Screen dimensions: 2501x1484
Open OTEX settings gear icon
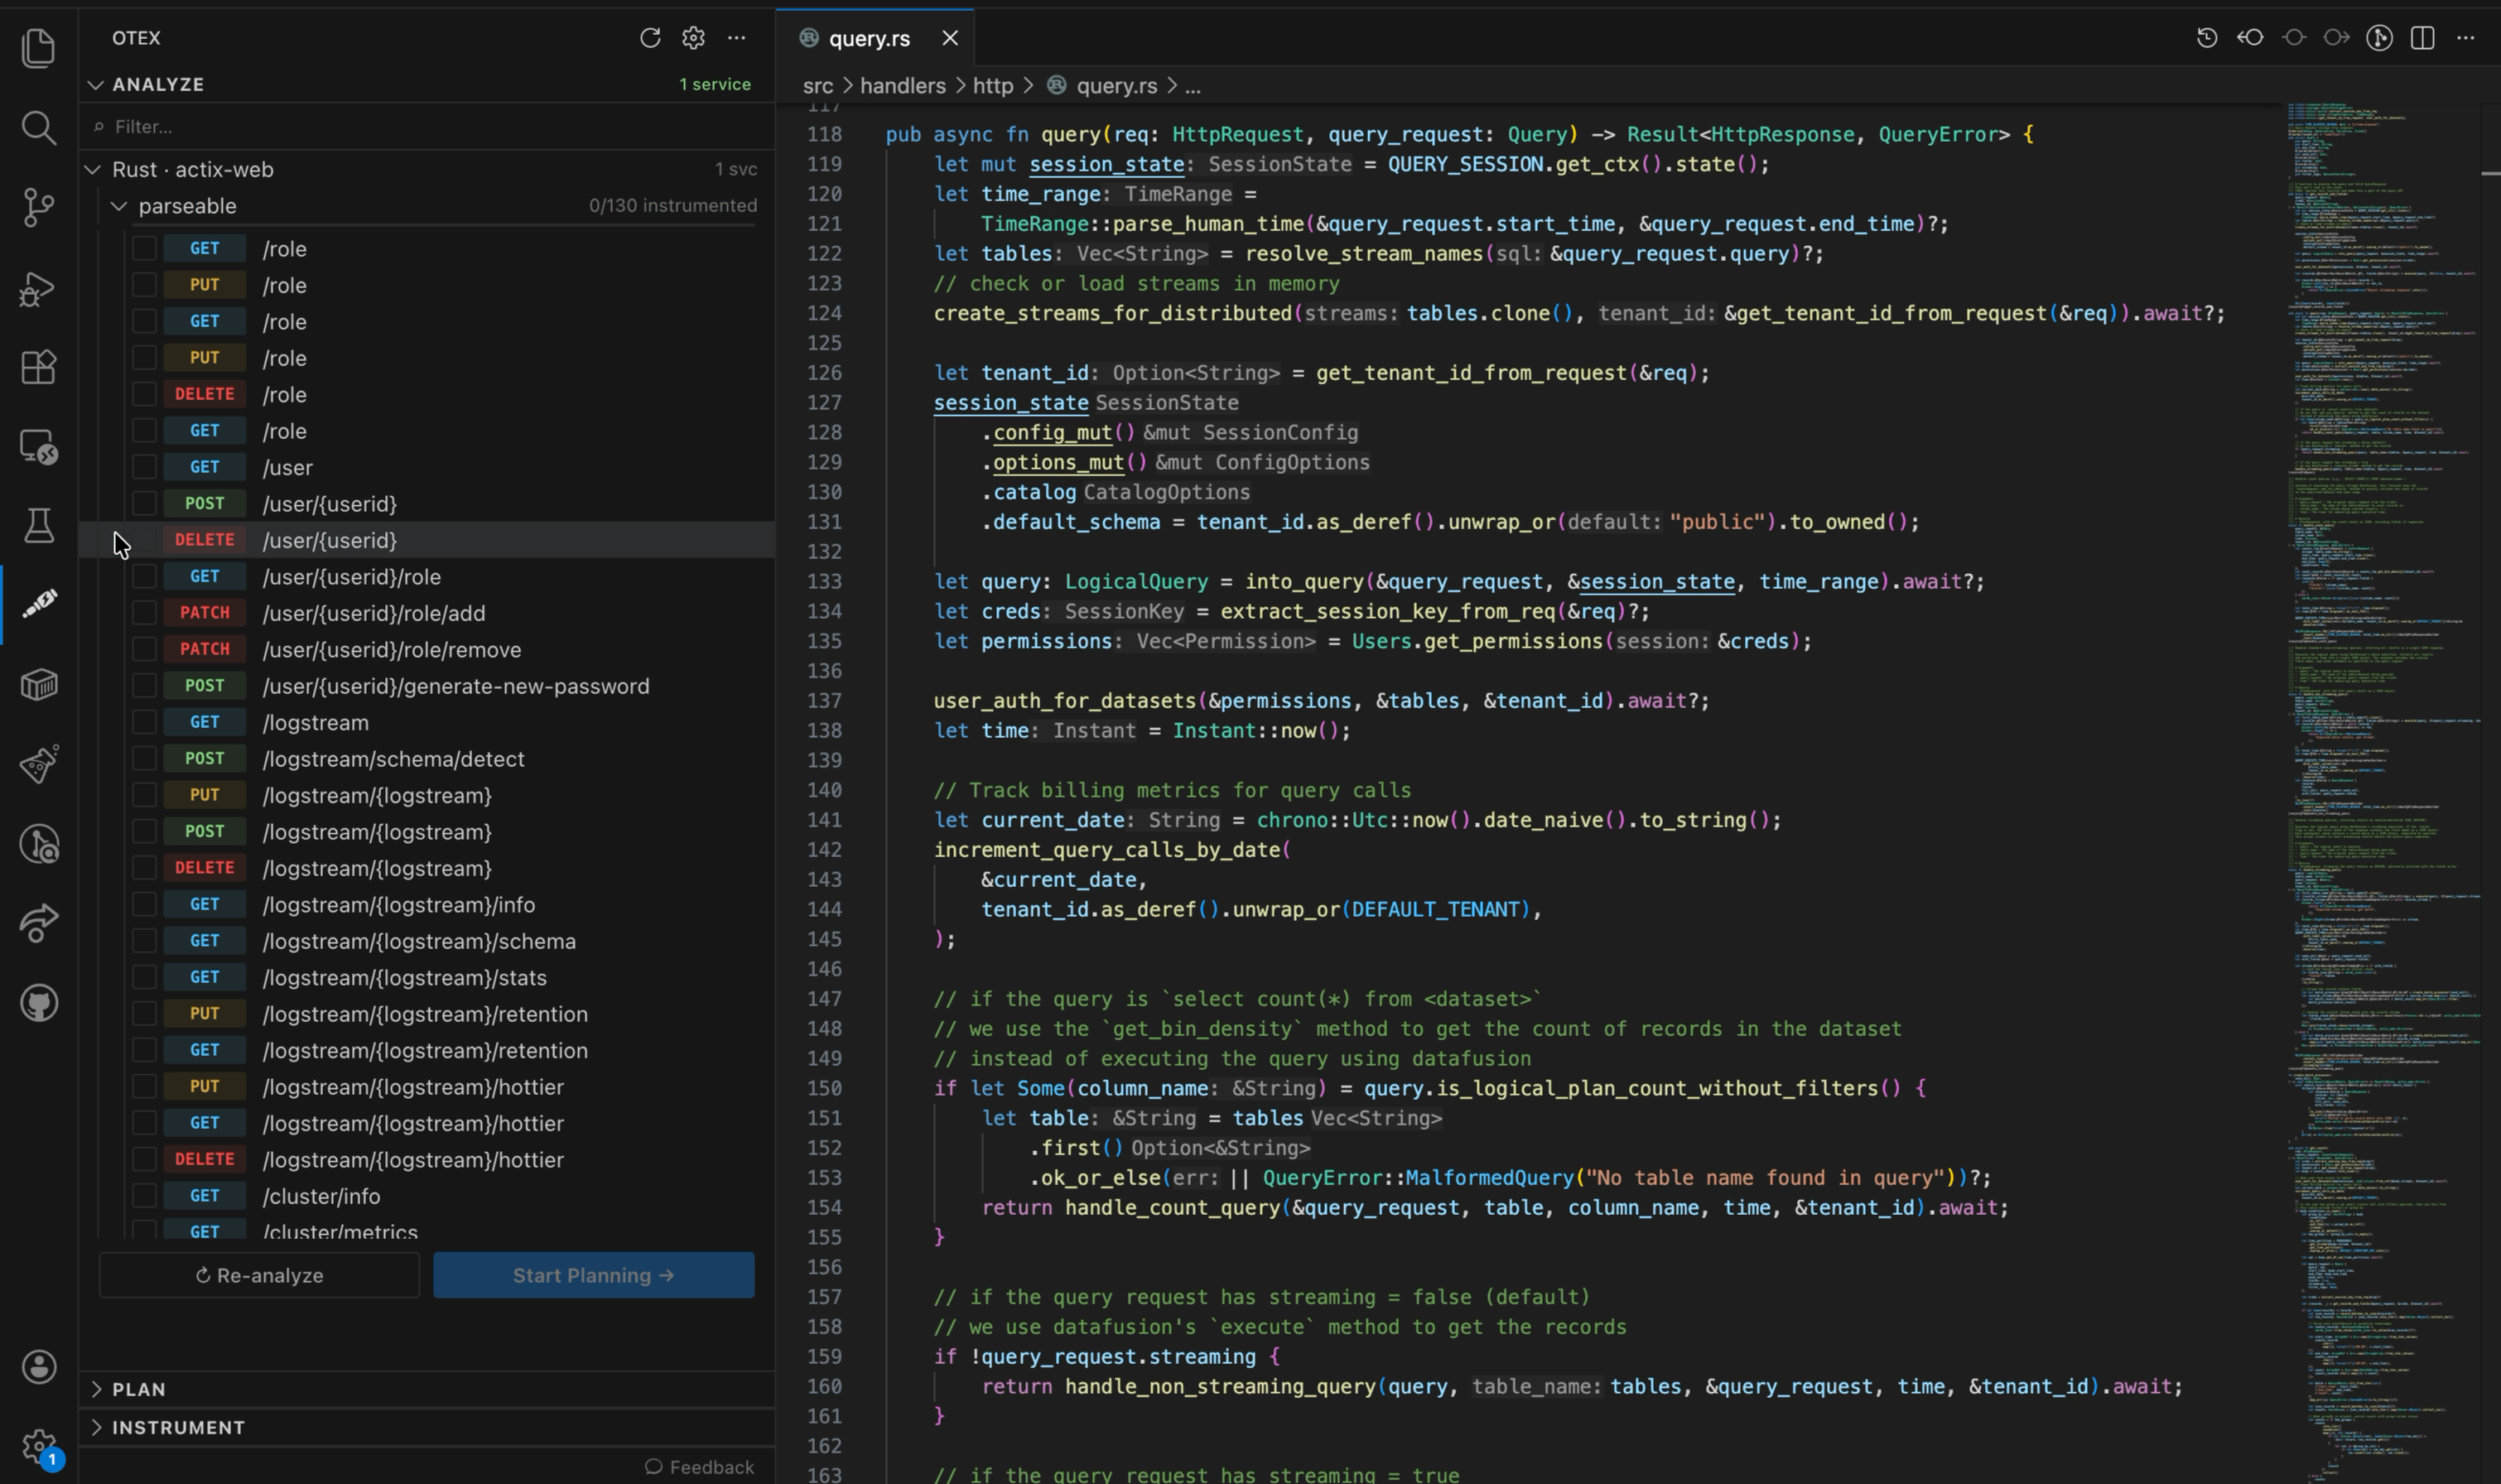(x=693, y=38)
